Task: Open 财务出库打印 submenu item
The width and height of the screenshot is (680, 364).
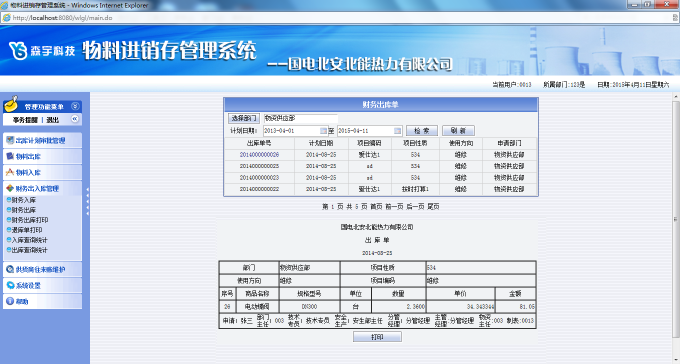Action: coord(30,220)
